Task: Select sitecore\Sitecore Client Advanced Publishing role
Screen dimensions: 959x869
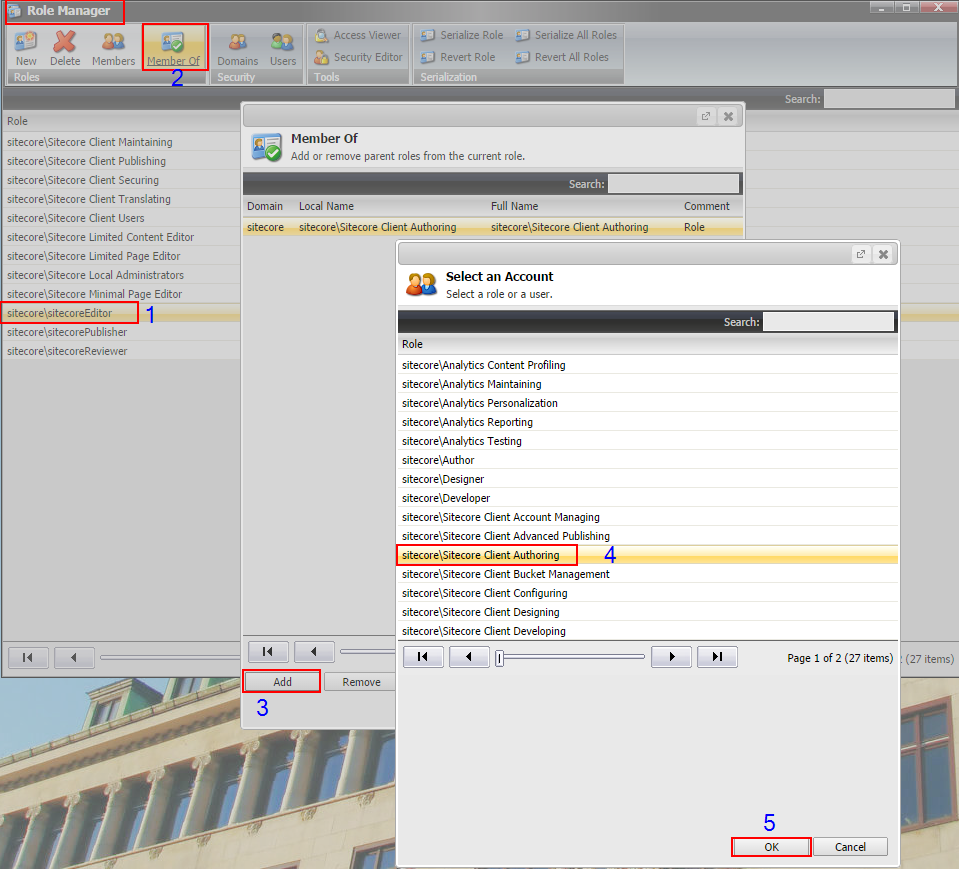Action: [x=648, y=536]
